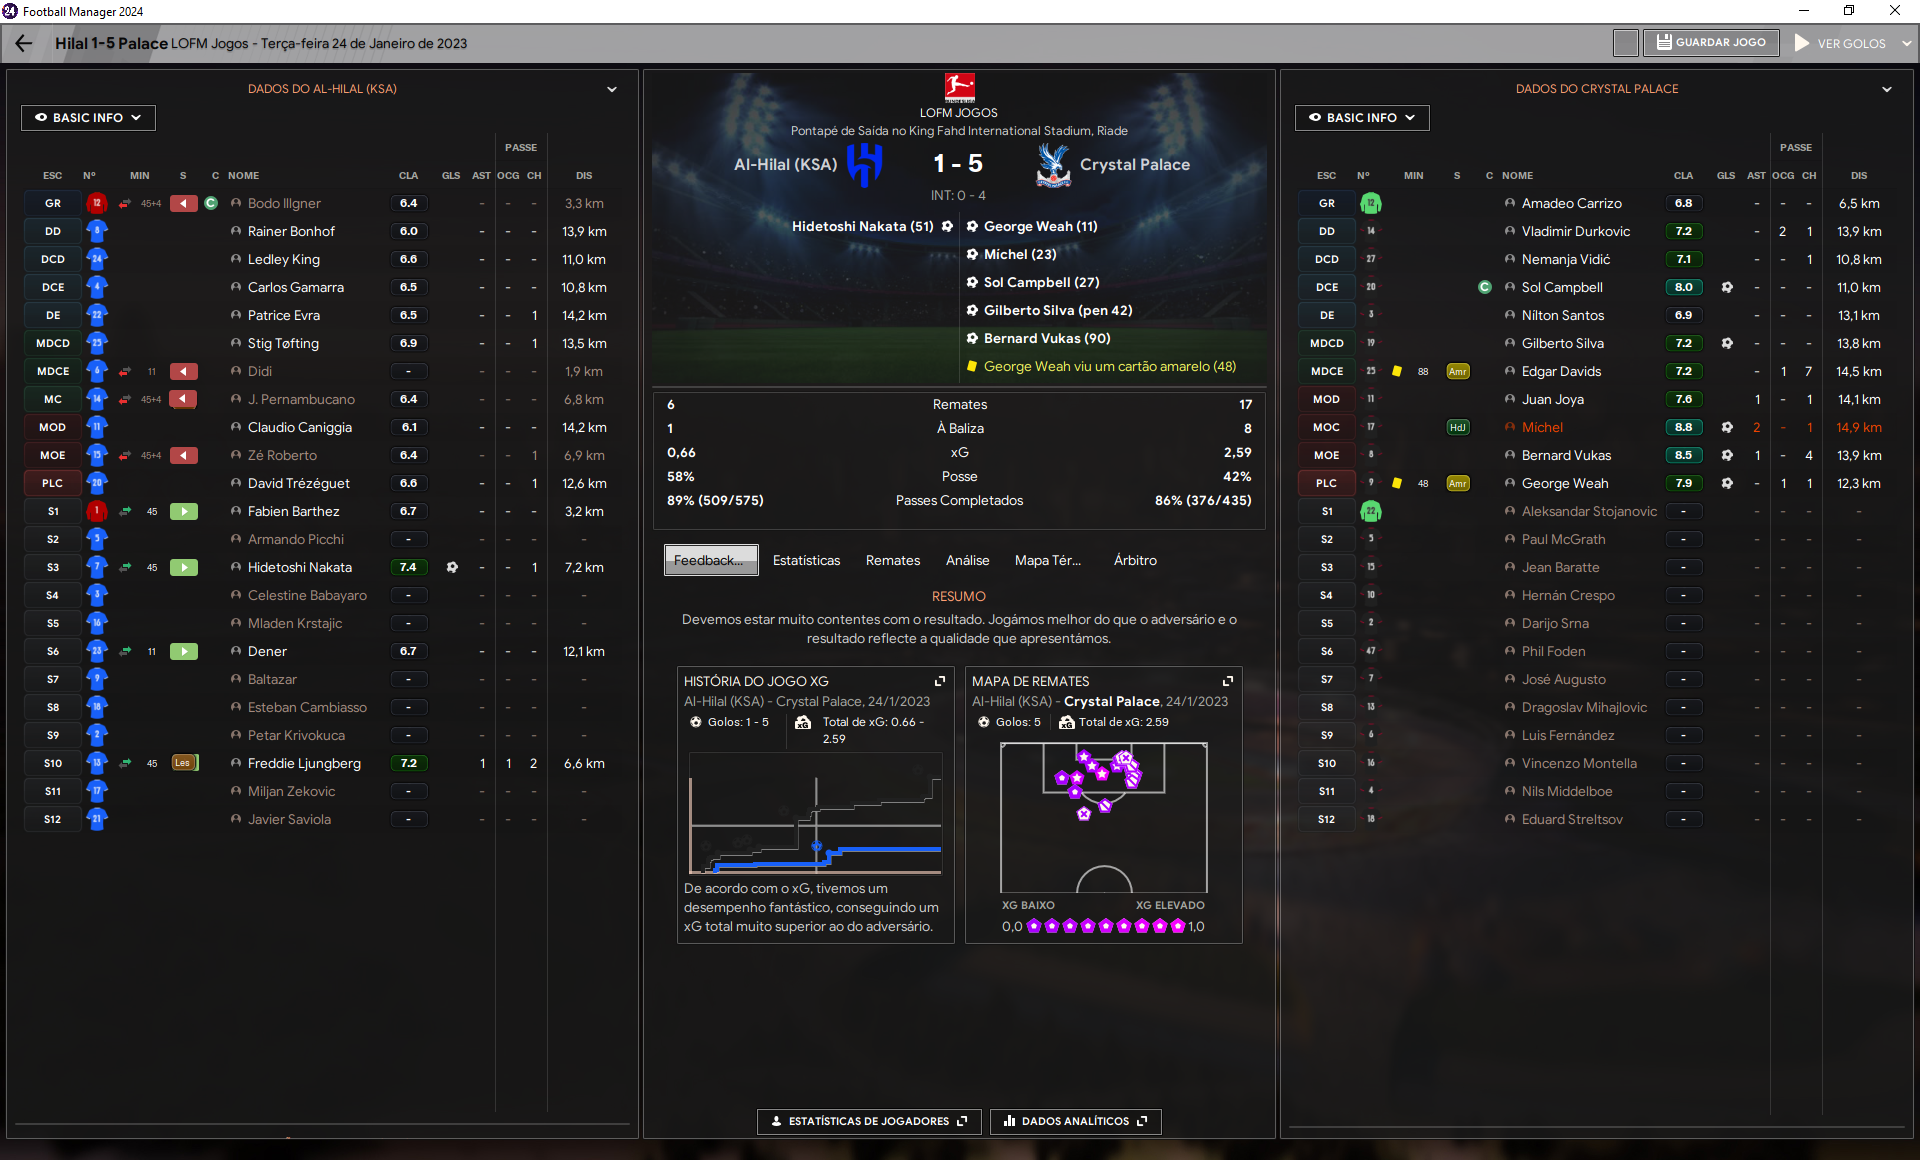The width and height of the screenshot is (1920, 1160).
Task: Sort Al-Hilal table by NOME column
Action: coord(244,175)
